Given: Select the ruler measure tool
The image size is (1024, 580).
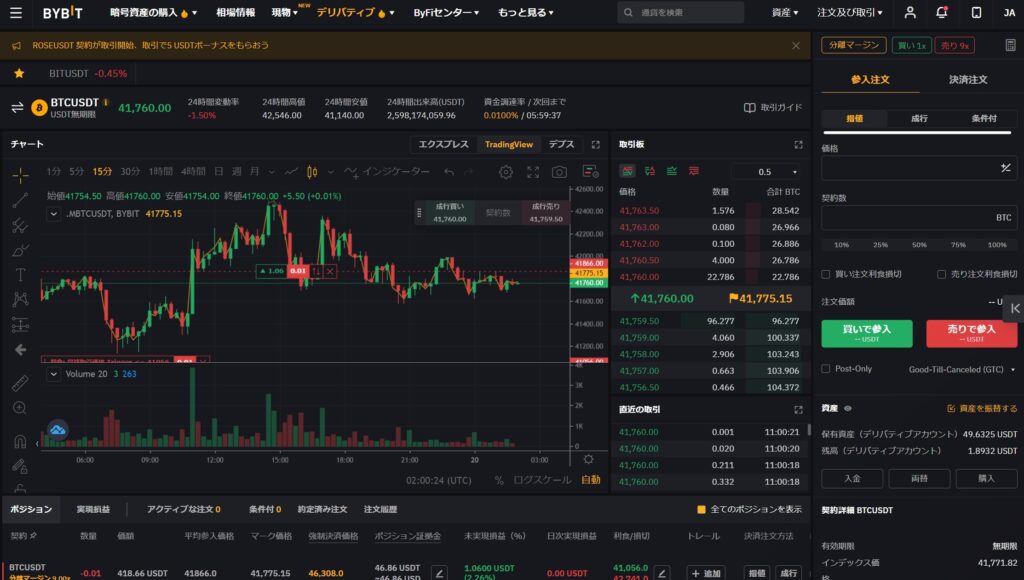Looking at the screenshot, I should point(20,383).
